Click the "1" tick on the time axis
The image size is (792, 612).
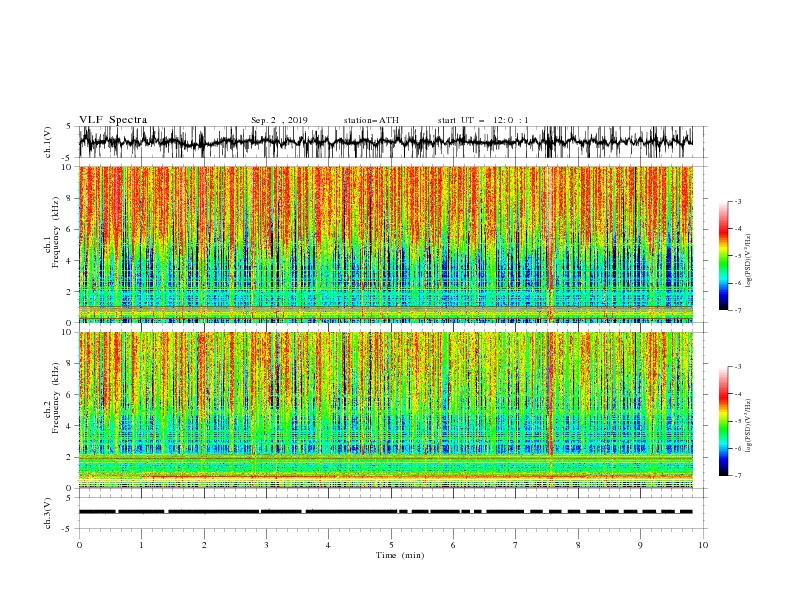141,545
